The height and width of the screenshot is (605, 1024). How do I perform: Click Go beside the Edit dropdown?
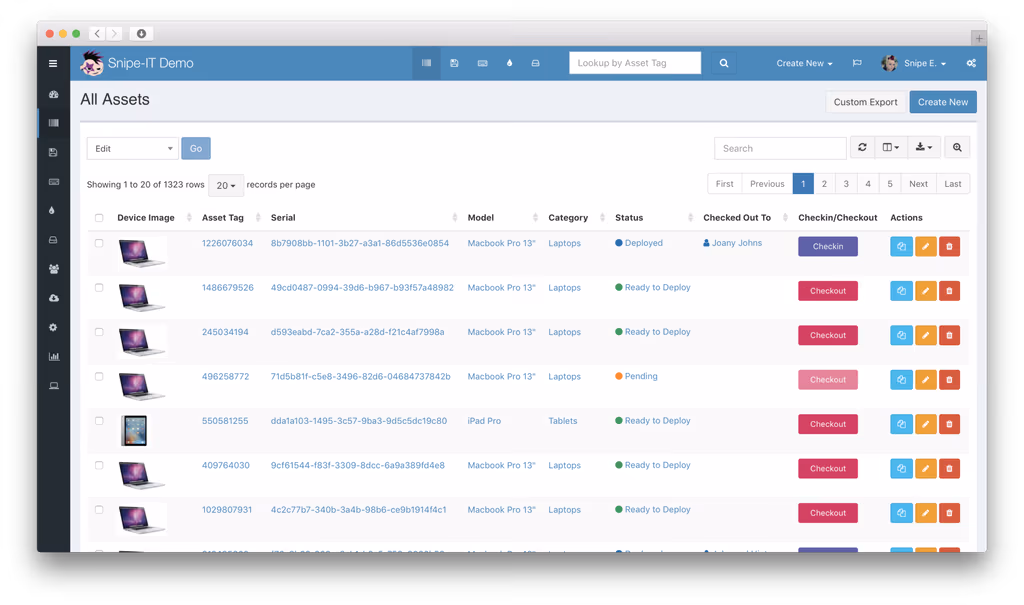click(196, 148)
